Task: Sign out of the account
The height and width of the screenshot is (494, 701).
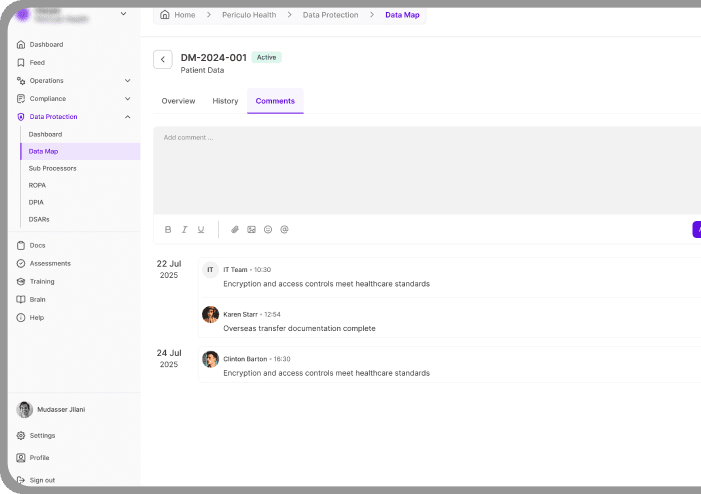Action: [x=42, y=480]
